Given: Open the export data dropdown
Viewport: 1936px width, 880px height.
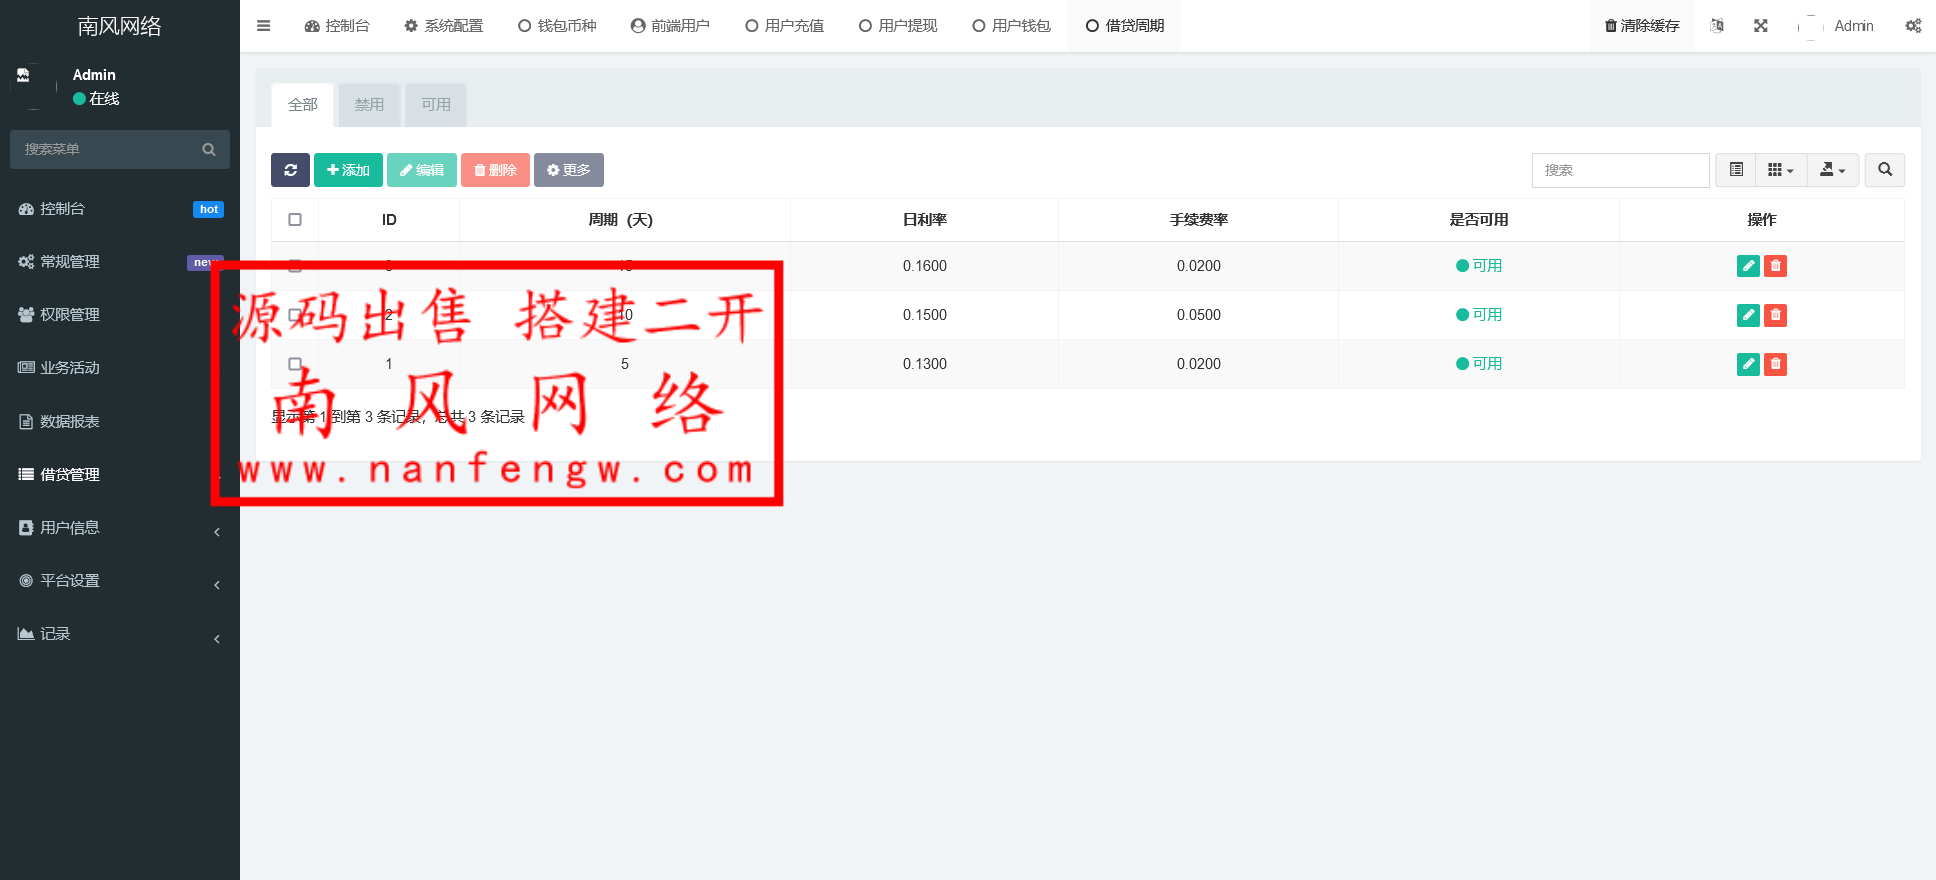Looking at the screenshot, I should (1832, 170).
